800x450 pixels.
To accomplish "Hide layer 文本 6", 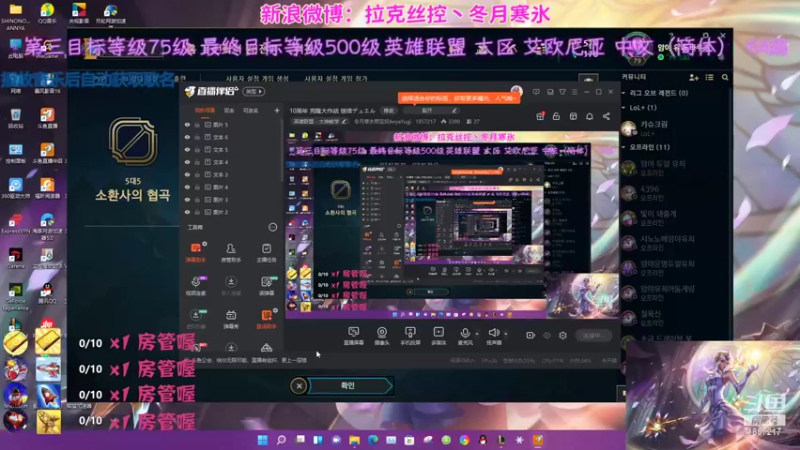I will point(187,137).
